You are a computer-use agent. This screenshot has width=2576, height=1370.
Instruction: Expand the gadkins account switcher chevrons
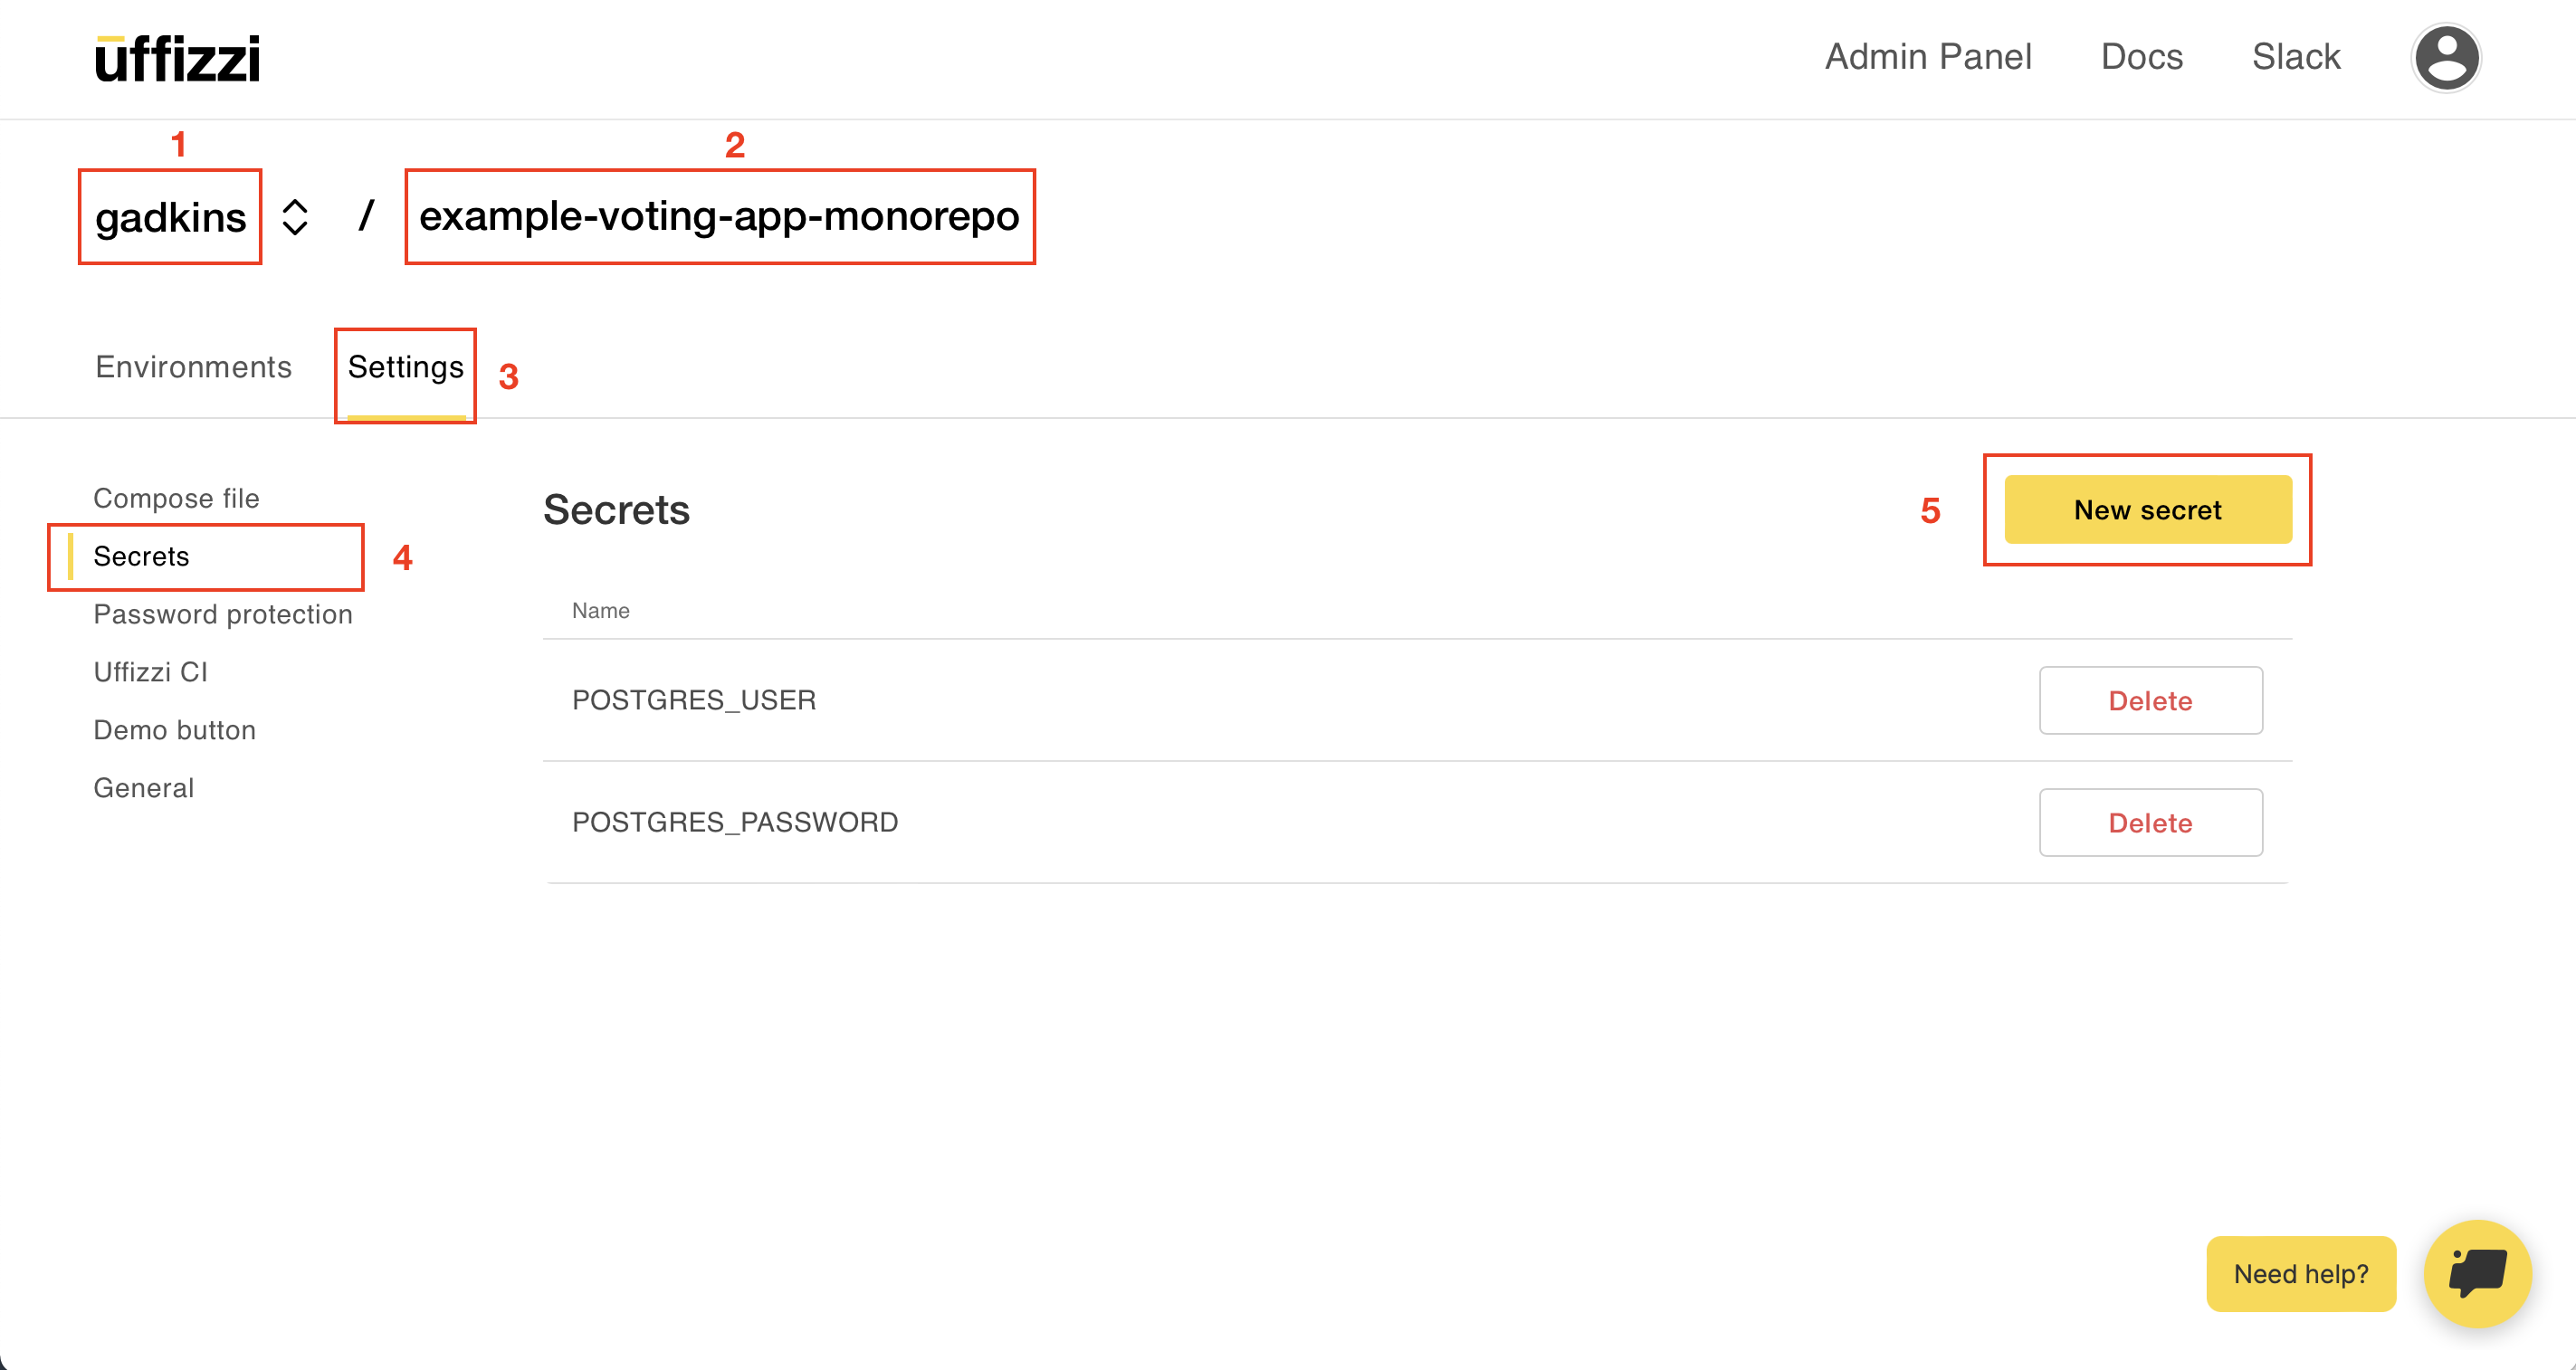(295, 217)
